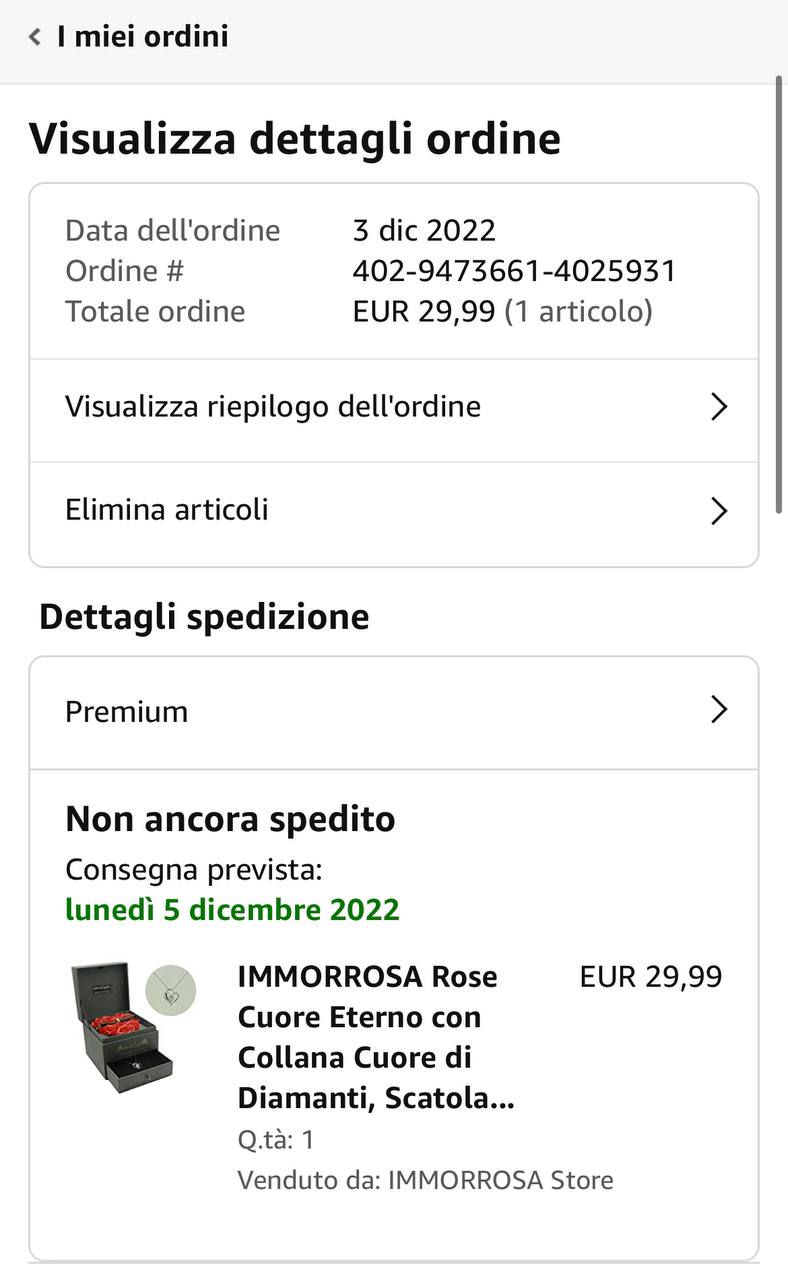This screenshot has height=1280, width=788.
Task: Tap the back arrow beside I miei ordini
Action: coord(35,37)
